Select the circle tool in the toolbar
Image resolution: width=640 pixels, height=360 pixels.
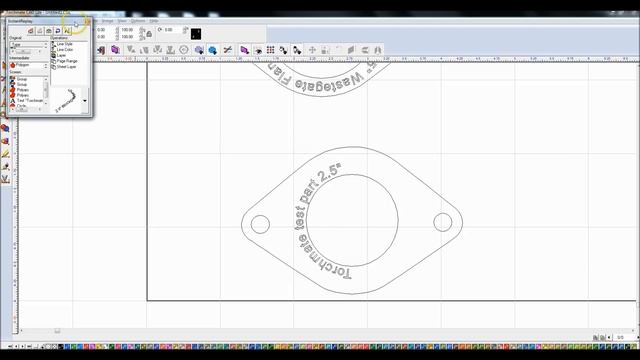tap(184, 50)
